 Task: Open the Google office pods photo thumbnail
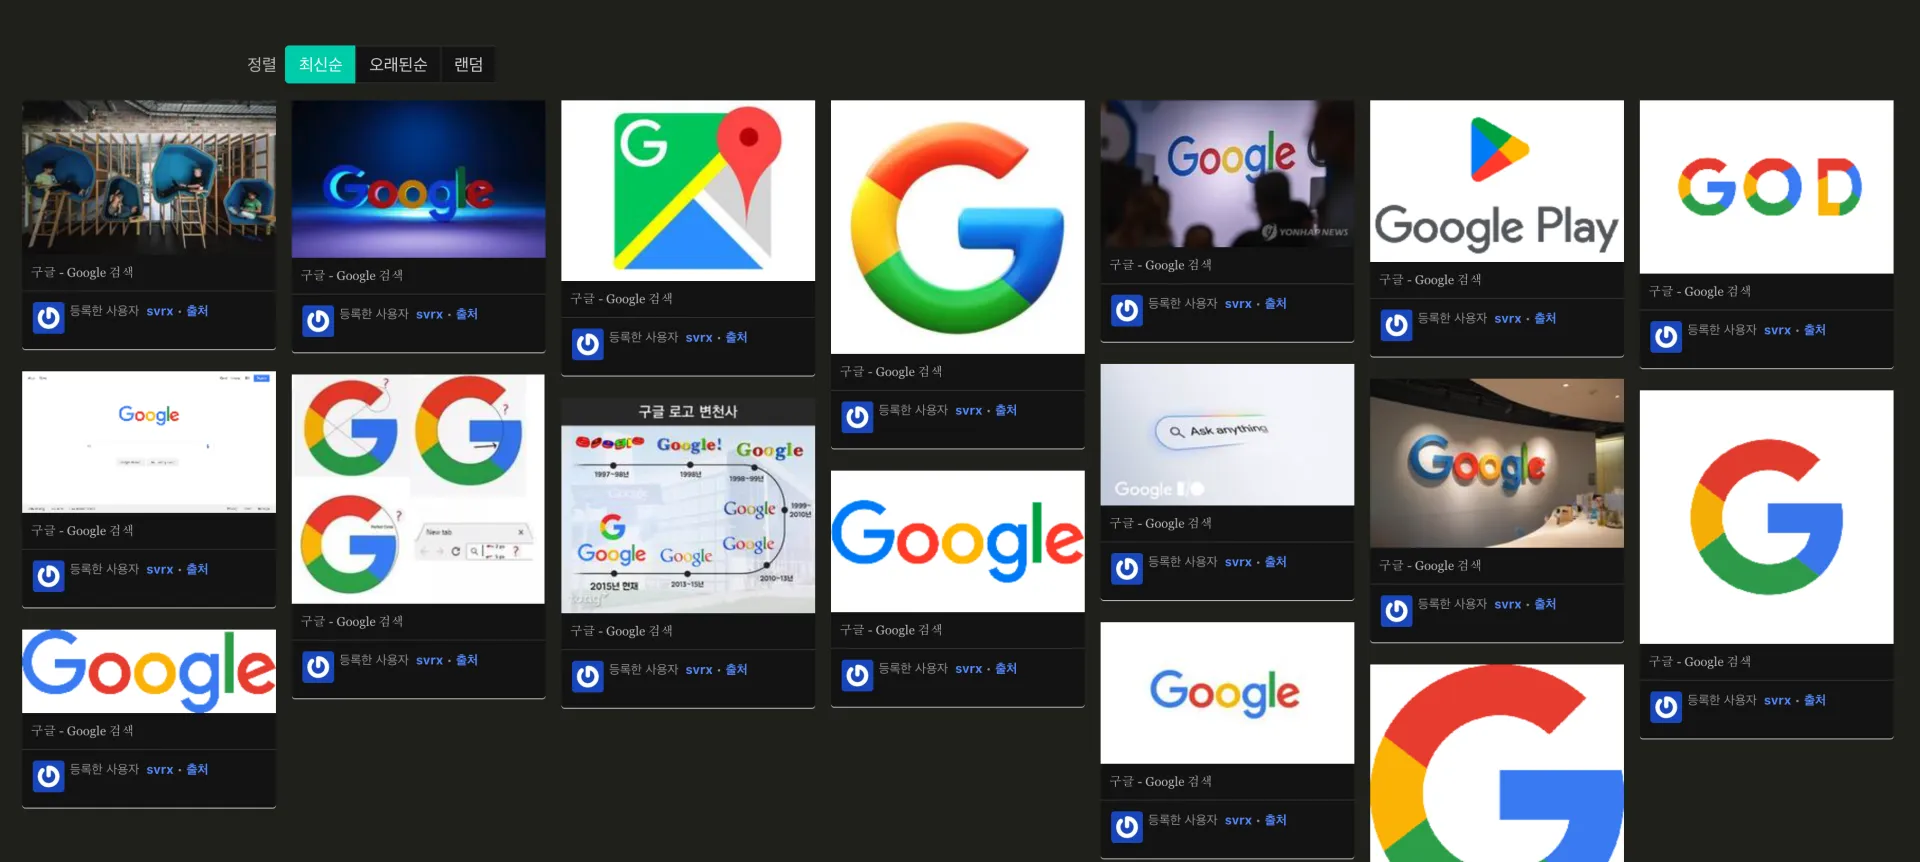(149, 177)
